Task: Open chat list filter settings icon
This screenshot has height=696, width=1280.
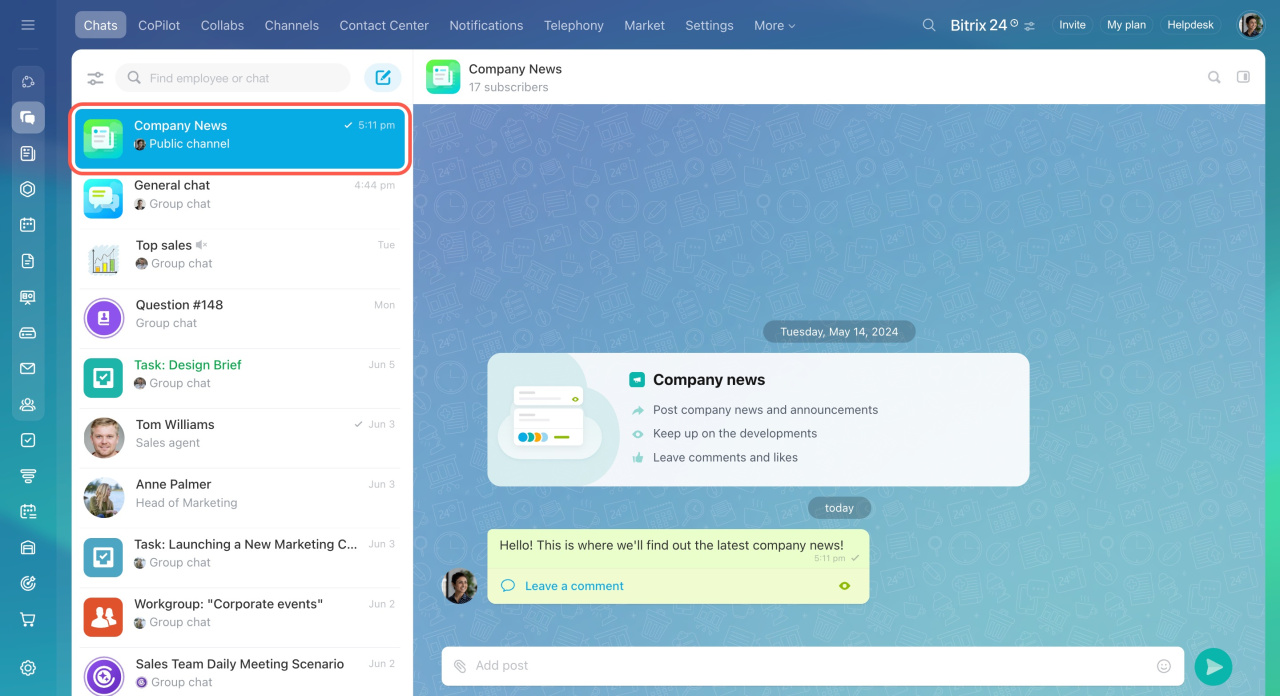Action: [x=95, y=78]
